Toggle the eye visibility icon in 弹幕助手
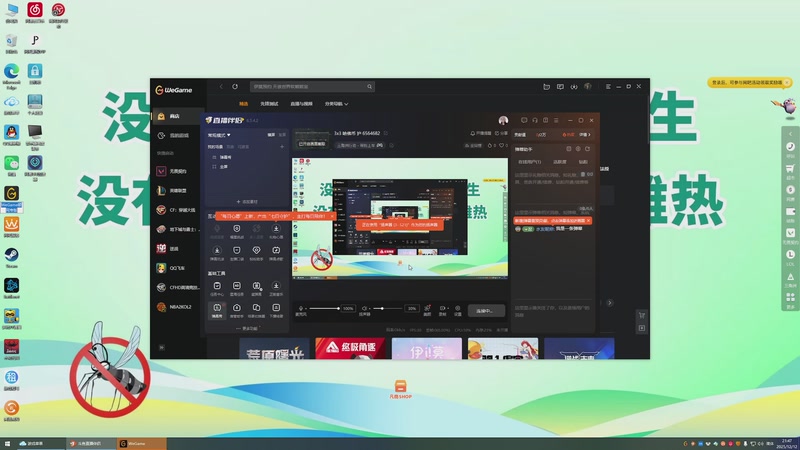800x450 pixels. click(590, 174)
